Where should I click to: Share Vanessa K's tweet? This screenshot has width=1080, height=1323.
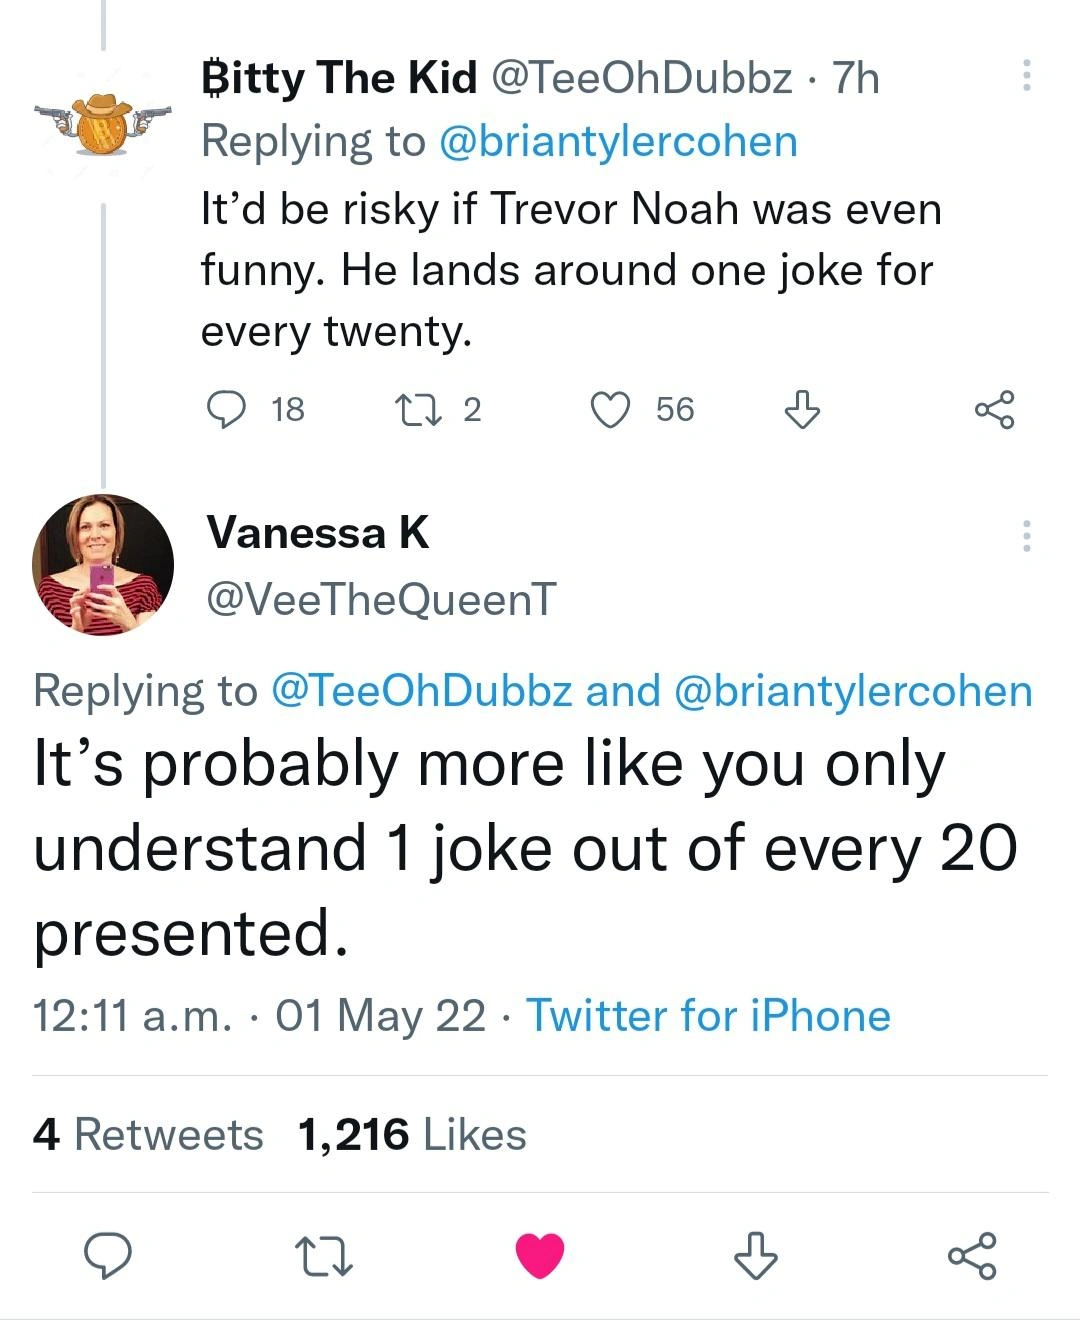(x=972, y=1256)
